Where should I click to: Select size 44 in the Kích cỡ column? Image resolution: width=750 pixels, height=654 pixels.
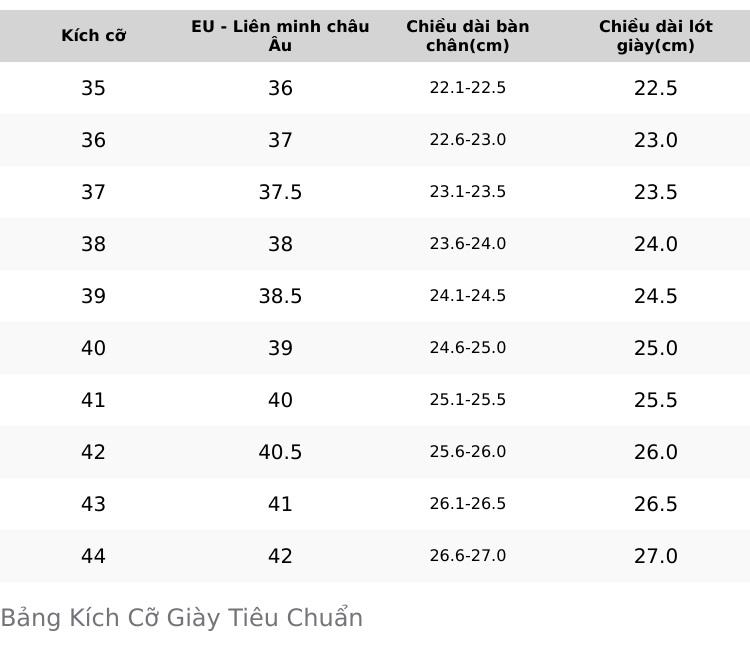click(93, 556)
